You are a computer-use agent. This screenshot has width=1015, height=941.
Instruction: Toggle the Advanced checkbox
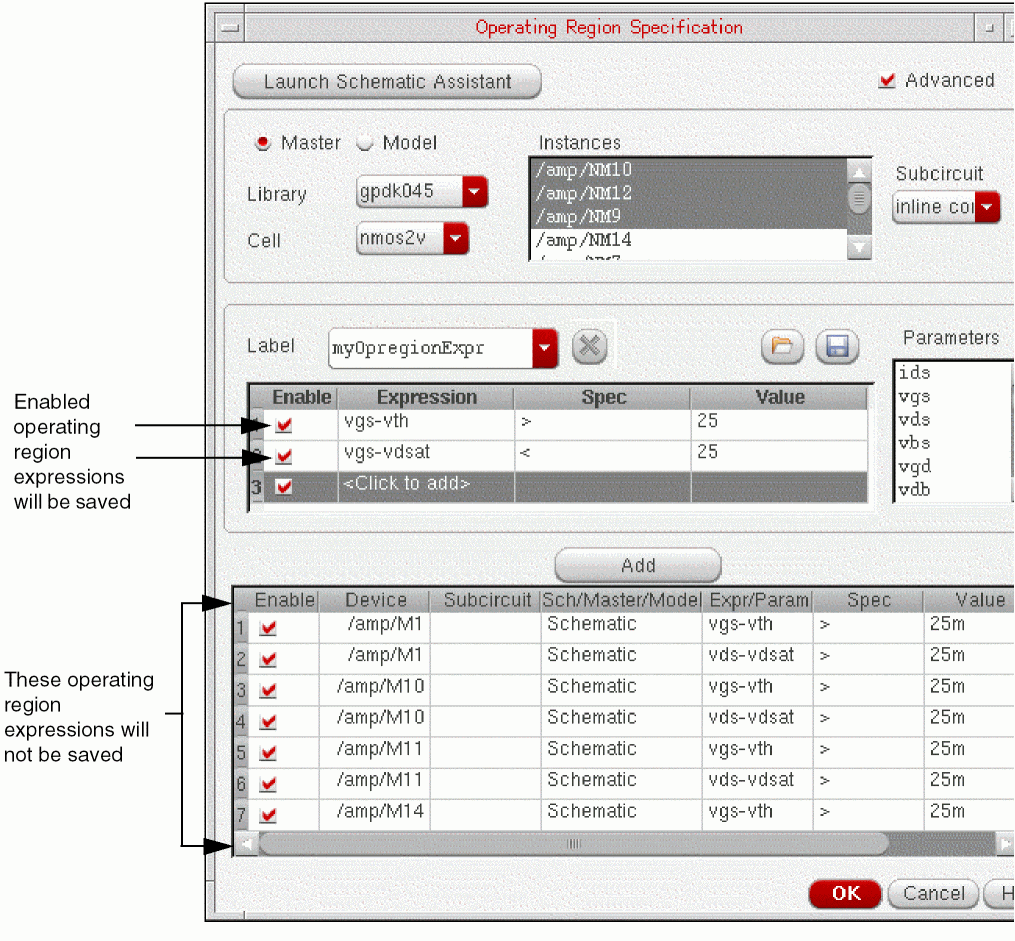(x=887, y=80)
